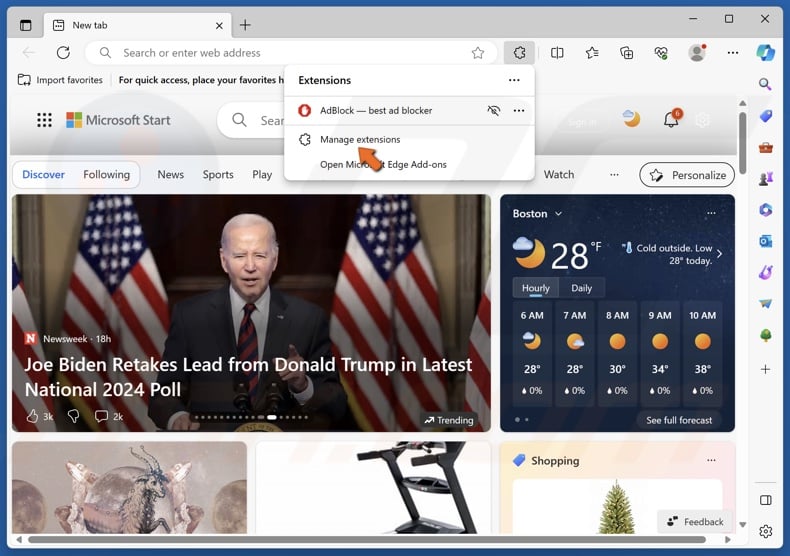
Task: Open Shopping card more options
Action: (711, 460)
